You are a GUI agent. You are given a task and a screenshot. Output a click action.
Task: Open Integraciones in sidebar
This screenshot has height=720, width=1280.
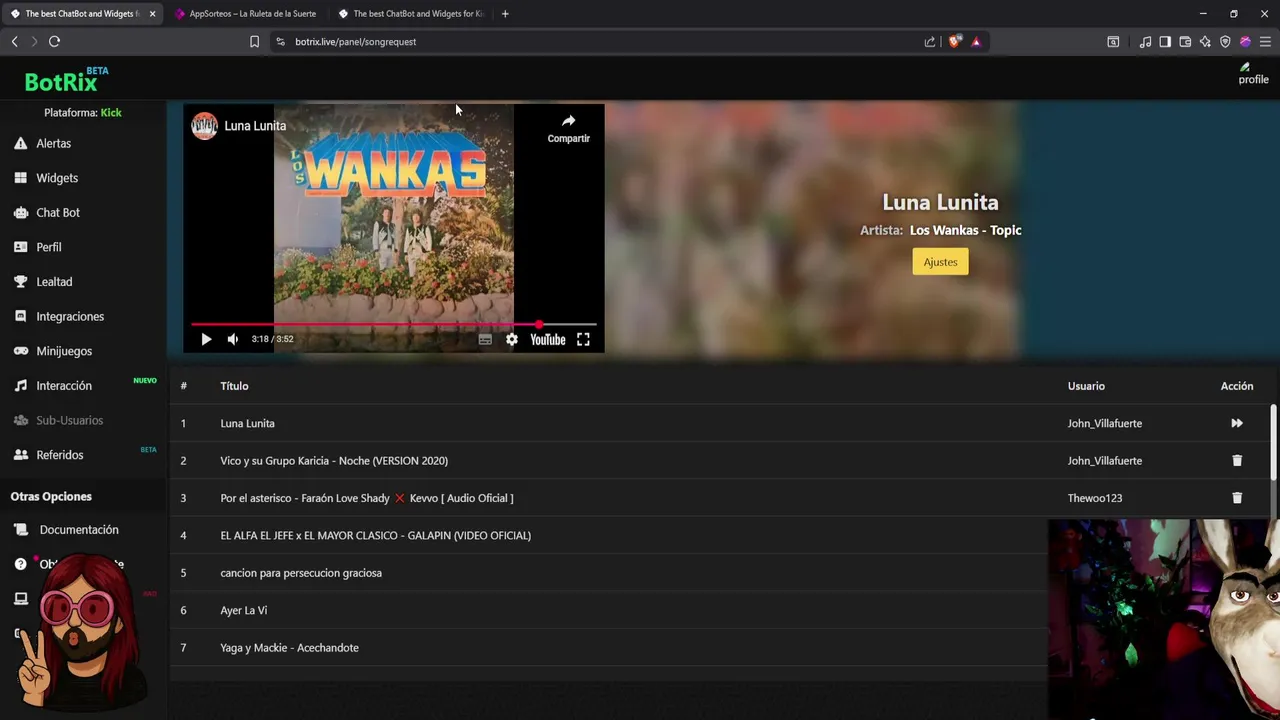tap(70, 316)
